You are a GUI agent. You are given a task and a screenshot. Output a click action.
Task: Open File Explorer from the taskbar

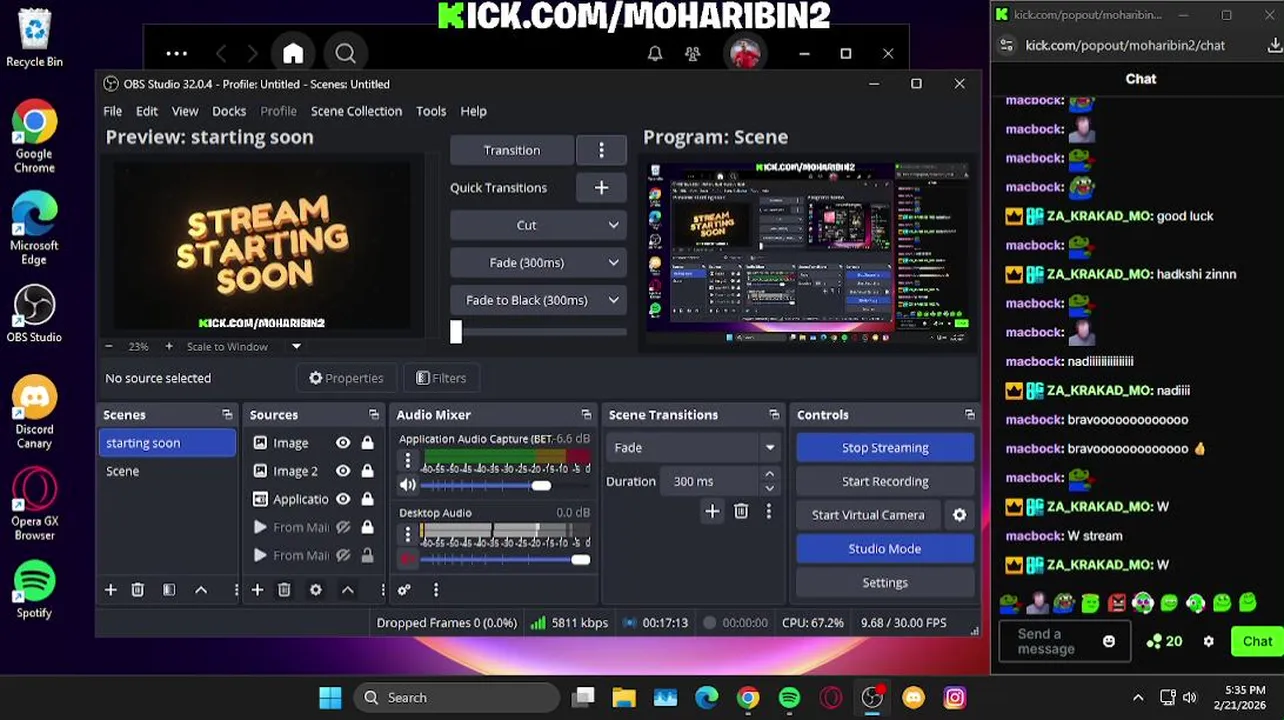pyautogui.click(x=624, y=698)
